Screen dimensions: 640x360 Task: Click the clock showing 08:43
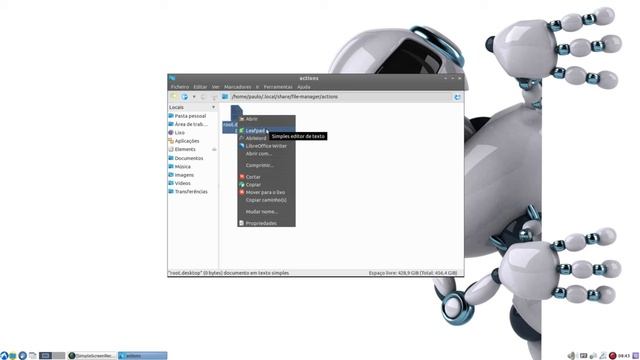[624, 356]
